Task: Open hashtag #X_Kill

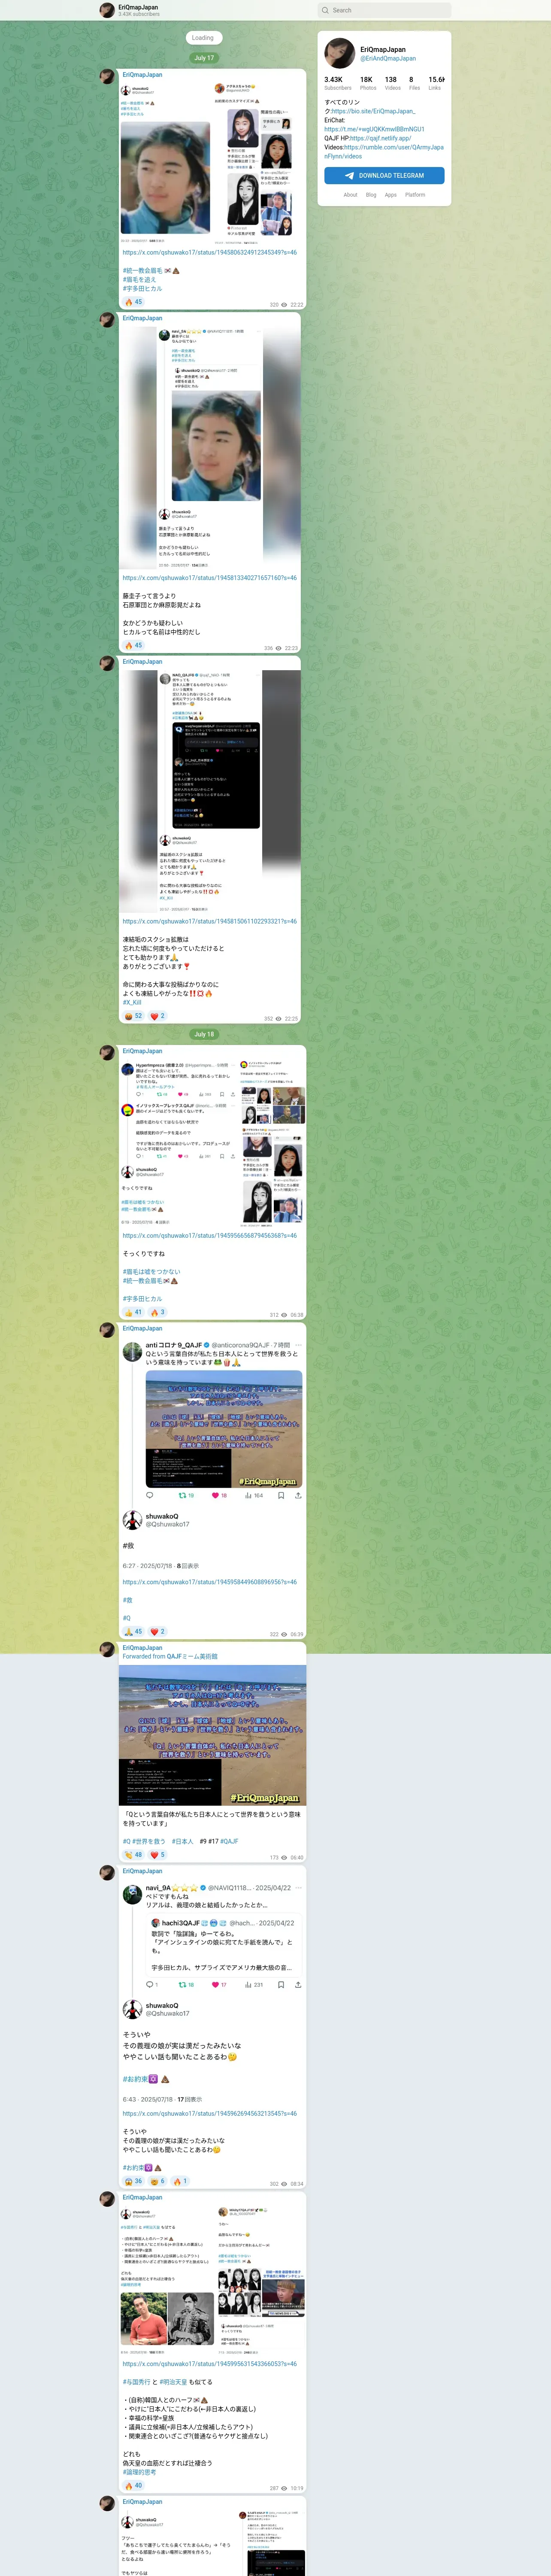Action: tap(132, 1002)
